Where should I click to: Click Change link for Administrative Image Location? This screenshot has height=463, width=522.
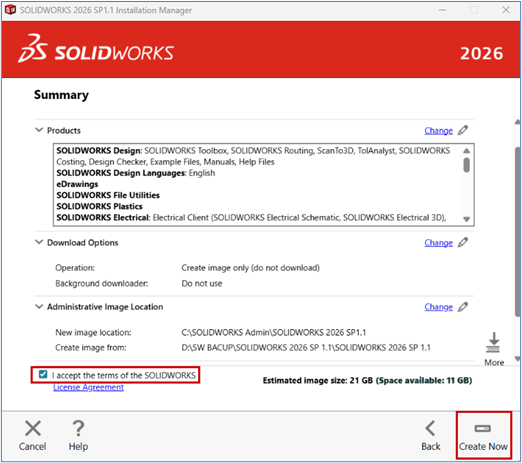[438, 307]
